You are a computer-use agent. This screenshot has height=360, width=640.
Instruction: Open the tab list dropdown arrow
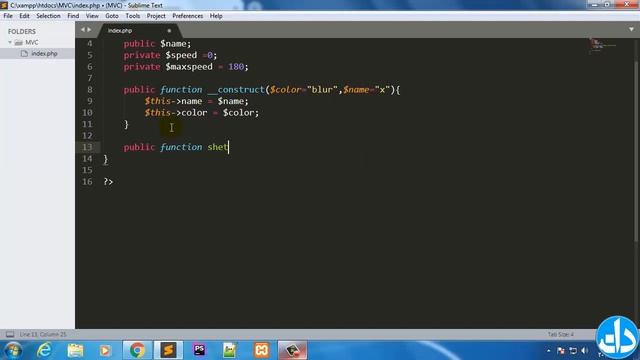[x=631, y=29]
